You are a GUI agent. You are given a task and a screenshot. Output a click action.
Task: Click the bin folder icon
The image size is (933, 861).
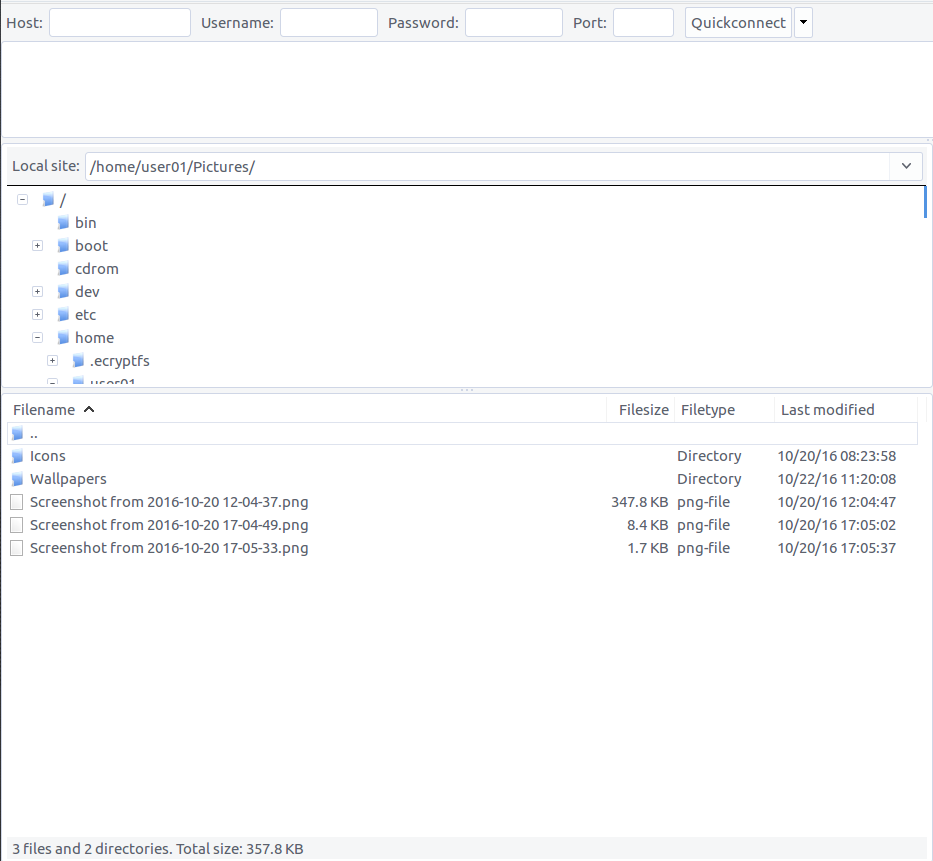pyautogui.click(x=62, y=222)
